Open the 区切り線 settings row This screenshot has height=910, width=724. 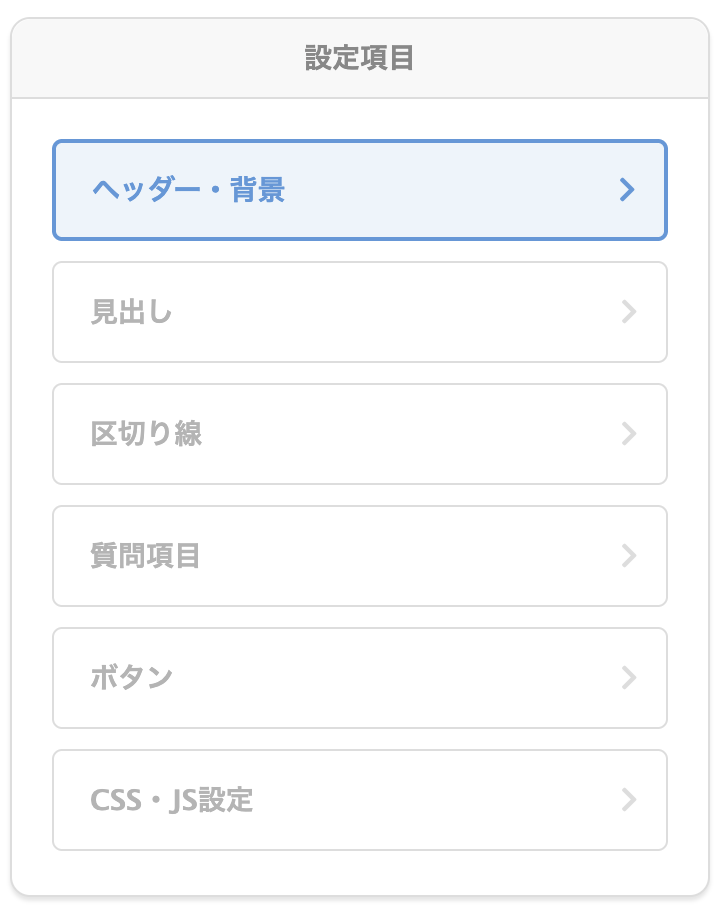pyautogui.click(x=360, y=434)
